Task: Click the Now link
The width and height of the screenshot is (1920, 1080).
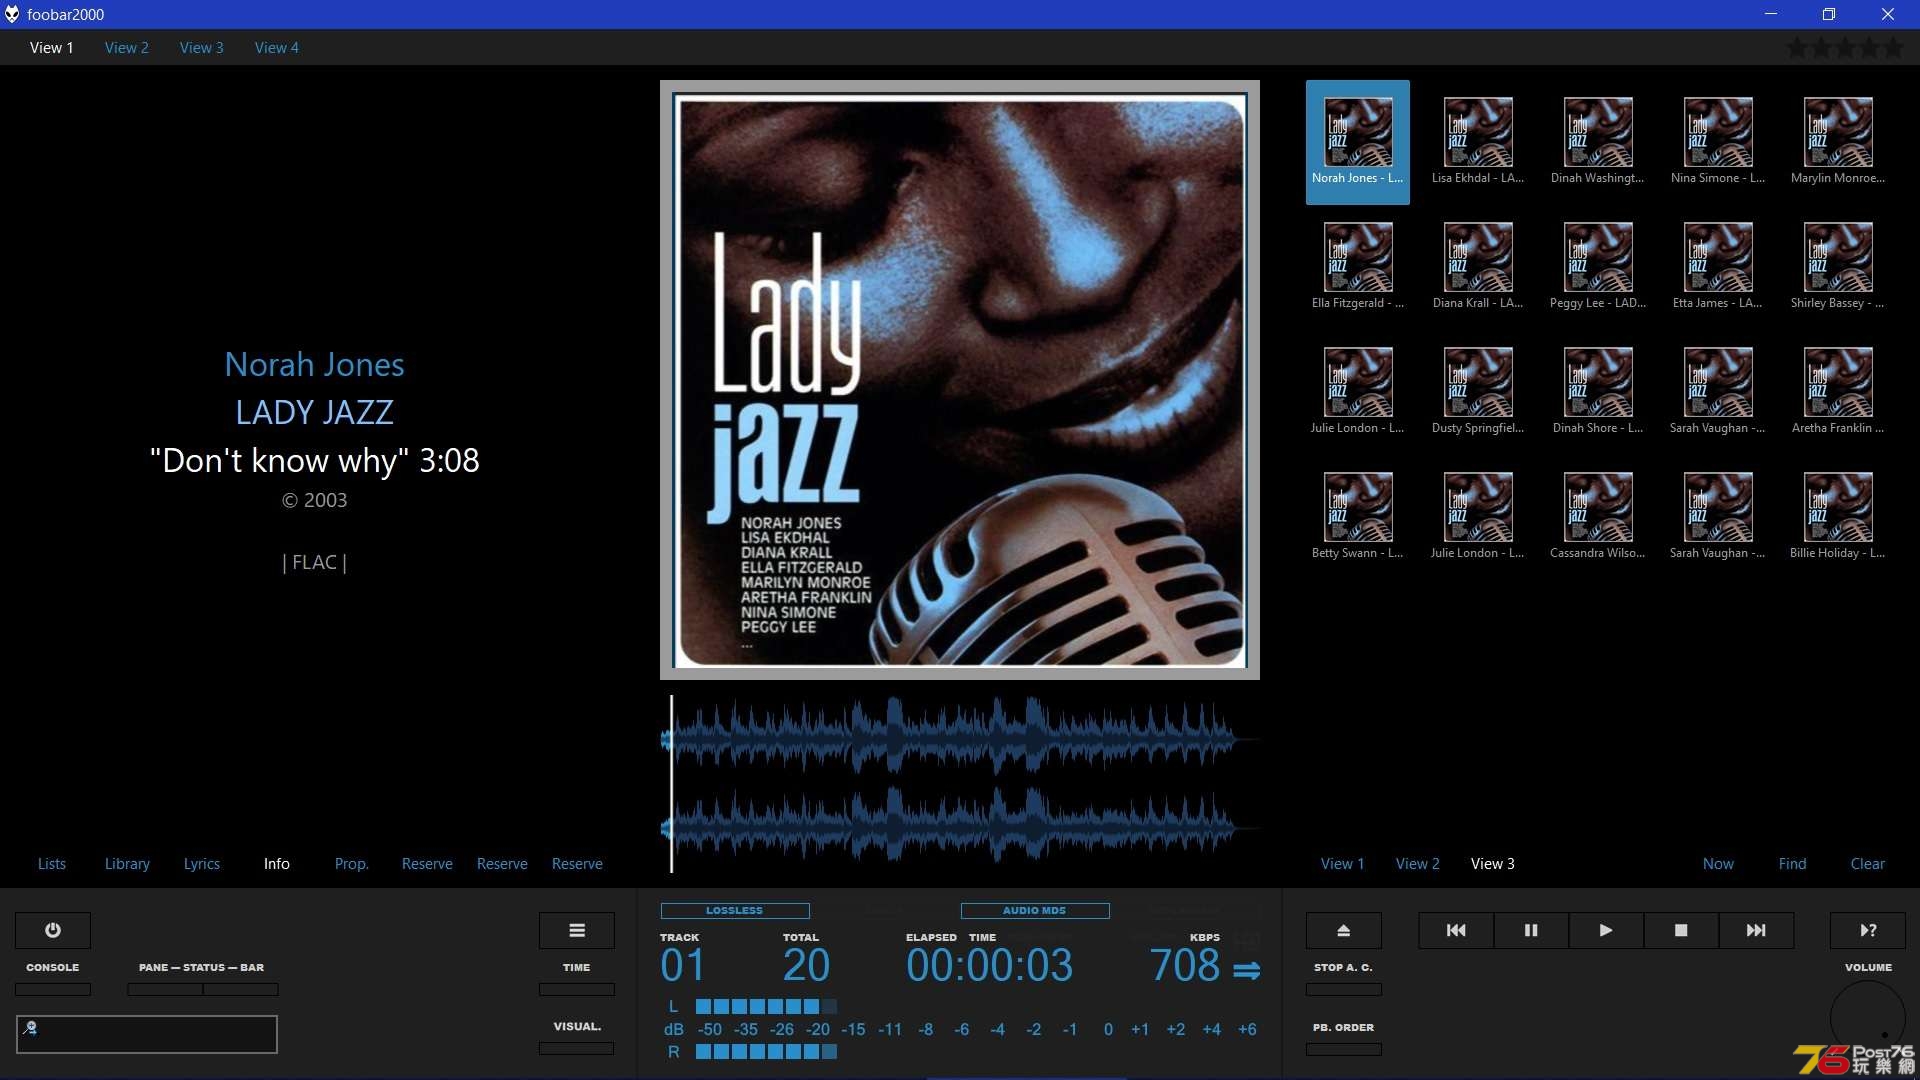Action: (x=1719, y=864)
